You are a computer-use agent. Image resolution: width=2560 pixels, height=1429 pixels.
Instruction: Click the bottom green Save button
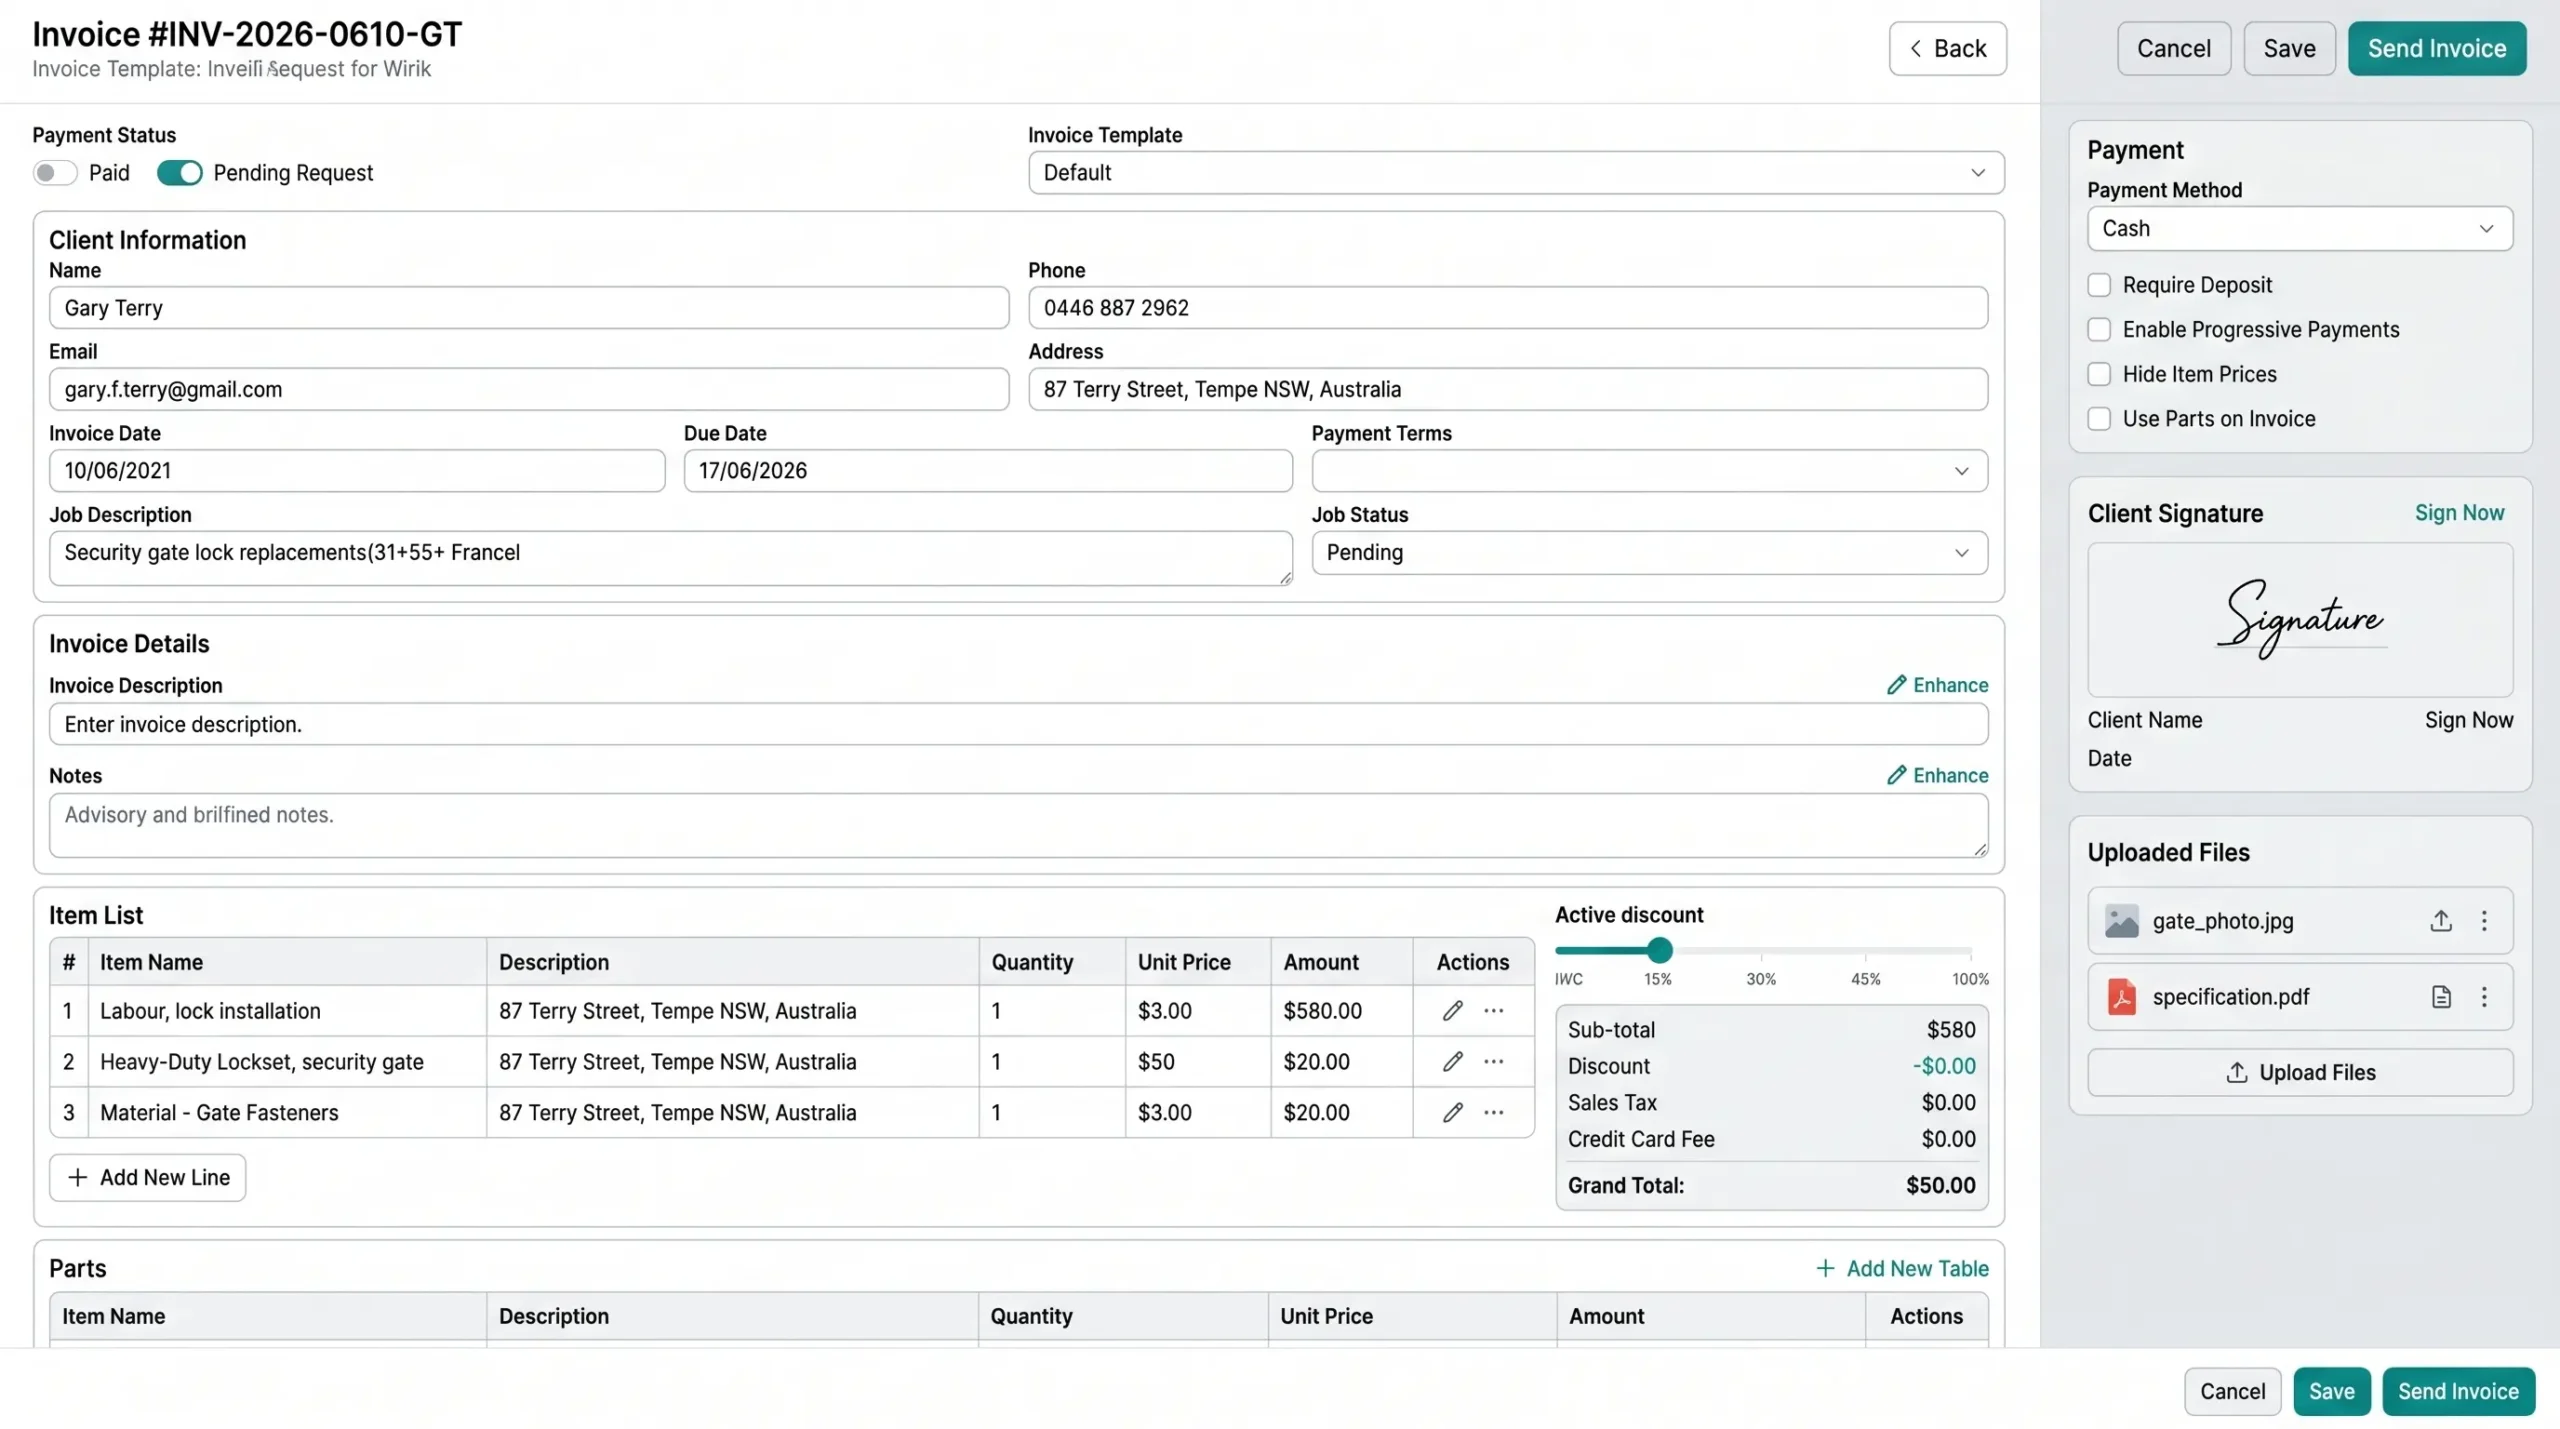pos(2331,1391)
